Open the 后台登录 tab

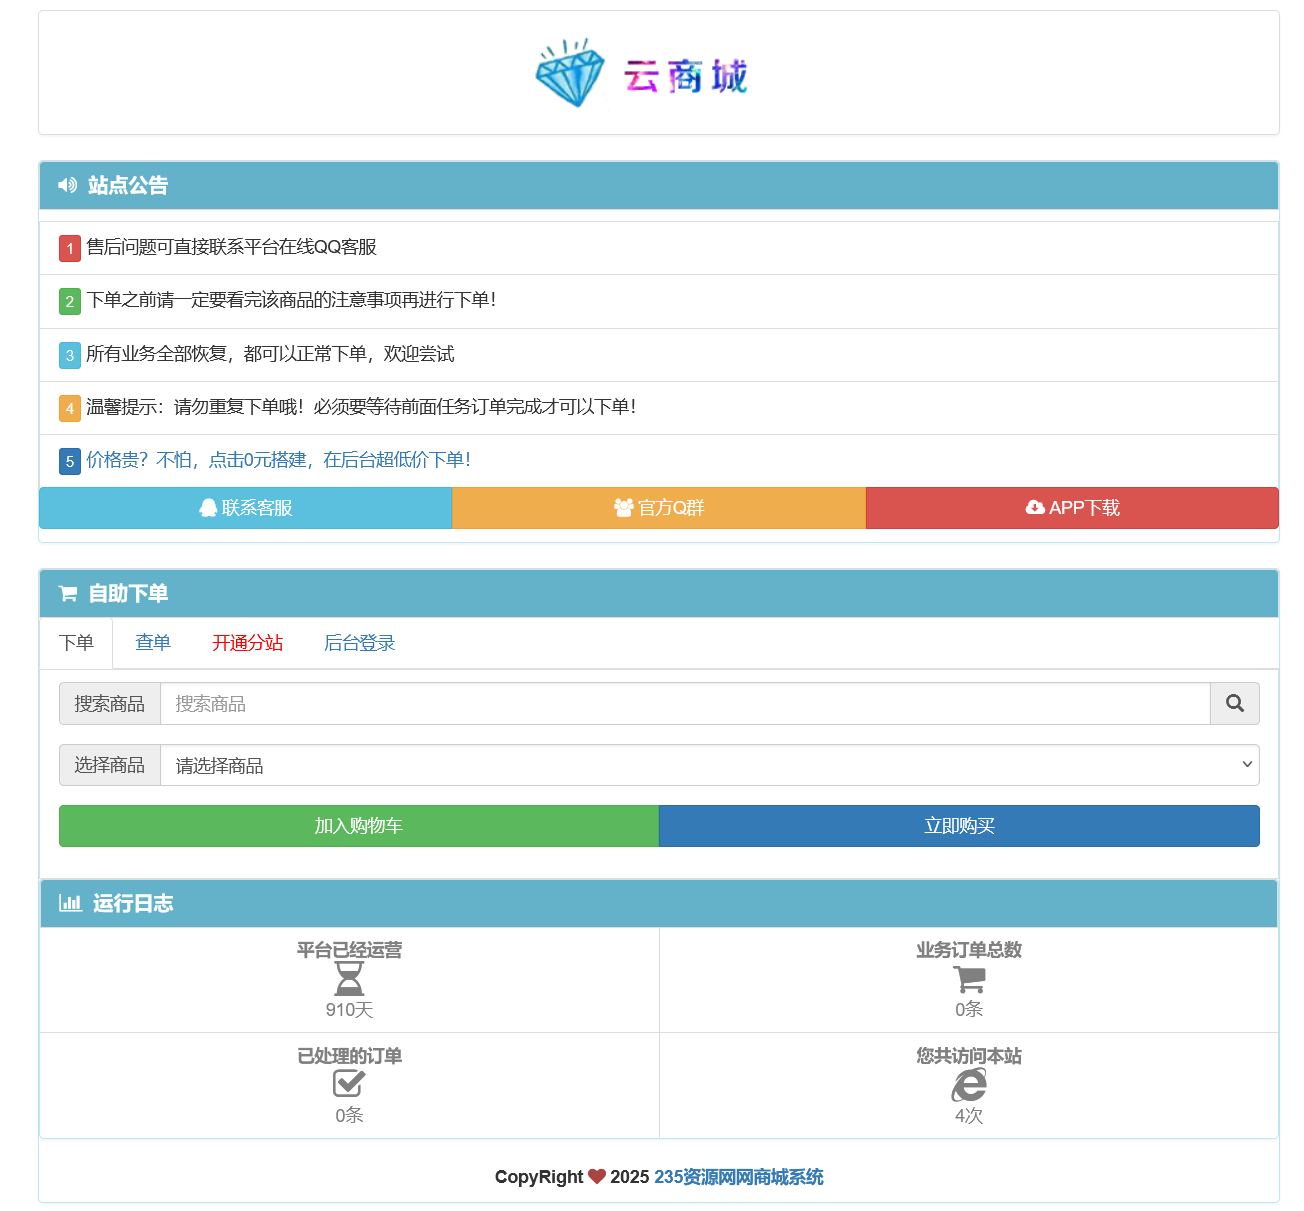click(x=358, y=643)
